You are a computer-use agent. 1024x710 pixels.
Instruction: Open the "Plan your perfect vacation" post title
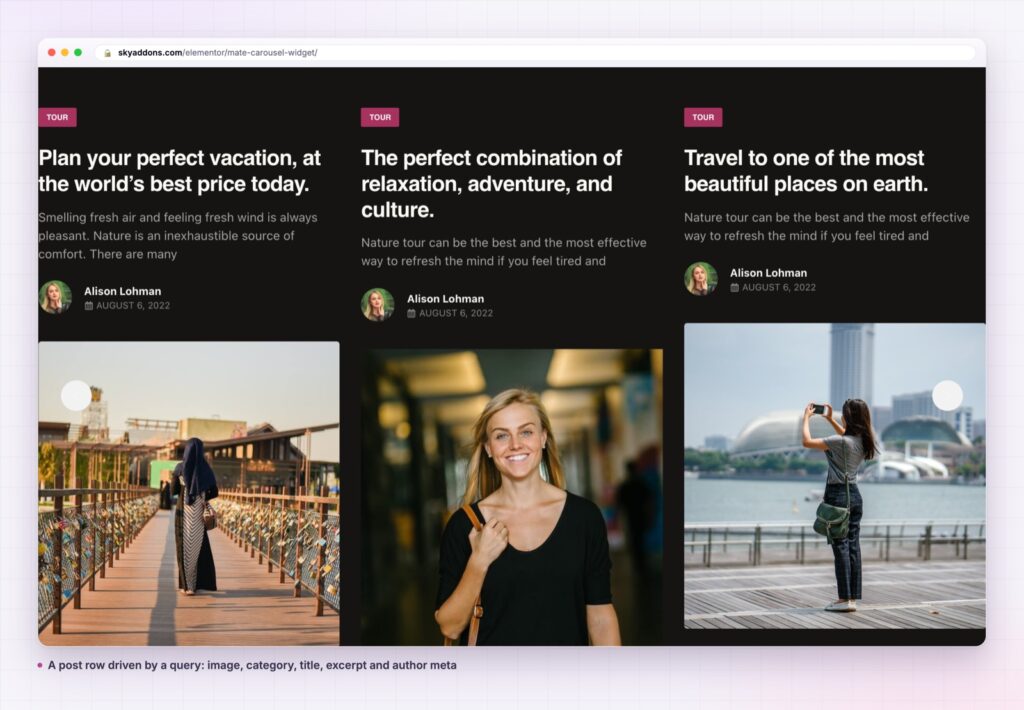(180, 171)
